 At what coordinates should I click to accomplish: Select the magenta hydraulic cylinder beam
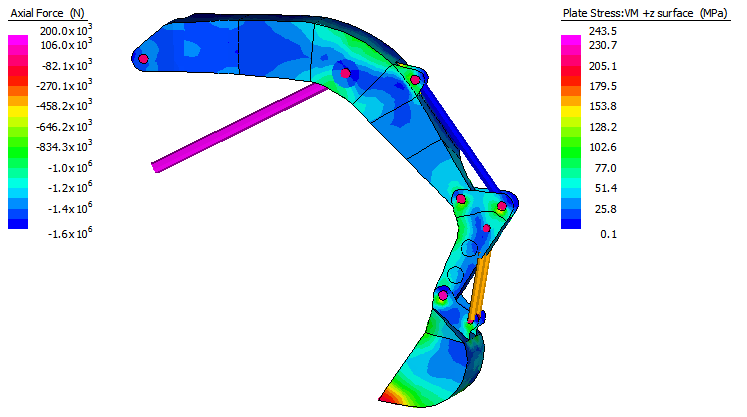(239, 127)
